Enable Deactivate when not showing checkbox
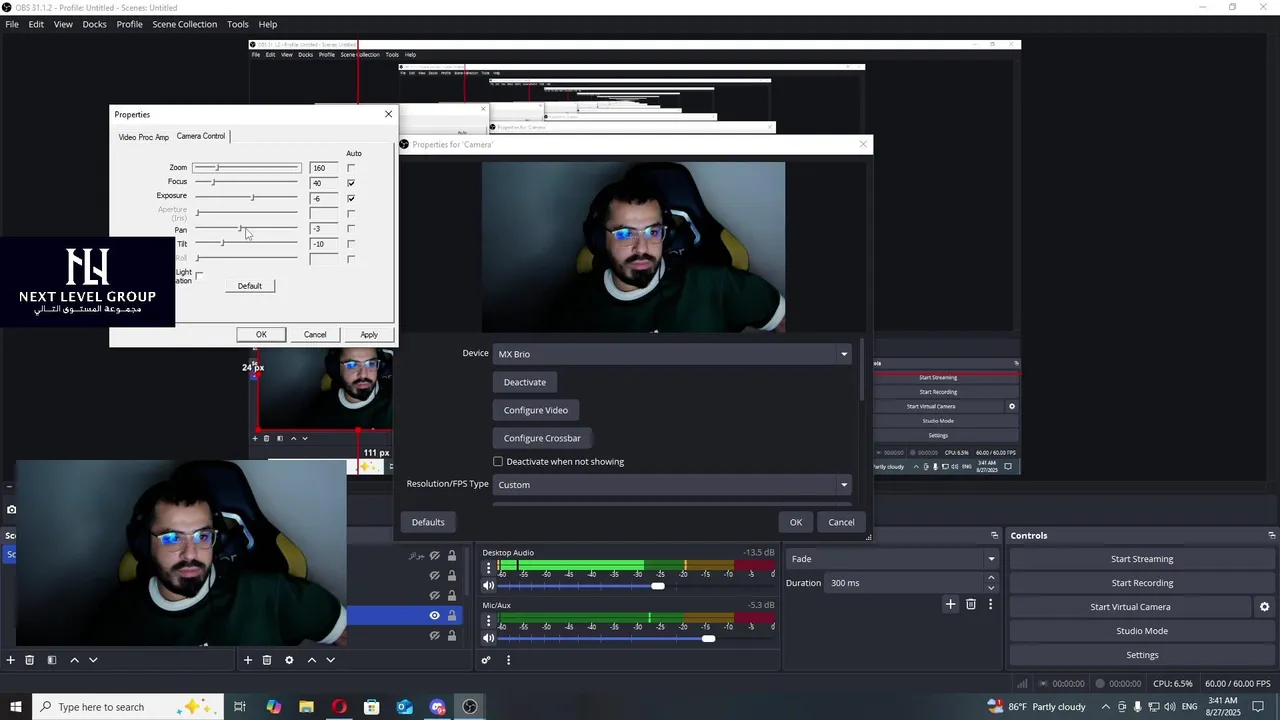1280x720 pixels. click(x=498, y=462)
